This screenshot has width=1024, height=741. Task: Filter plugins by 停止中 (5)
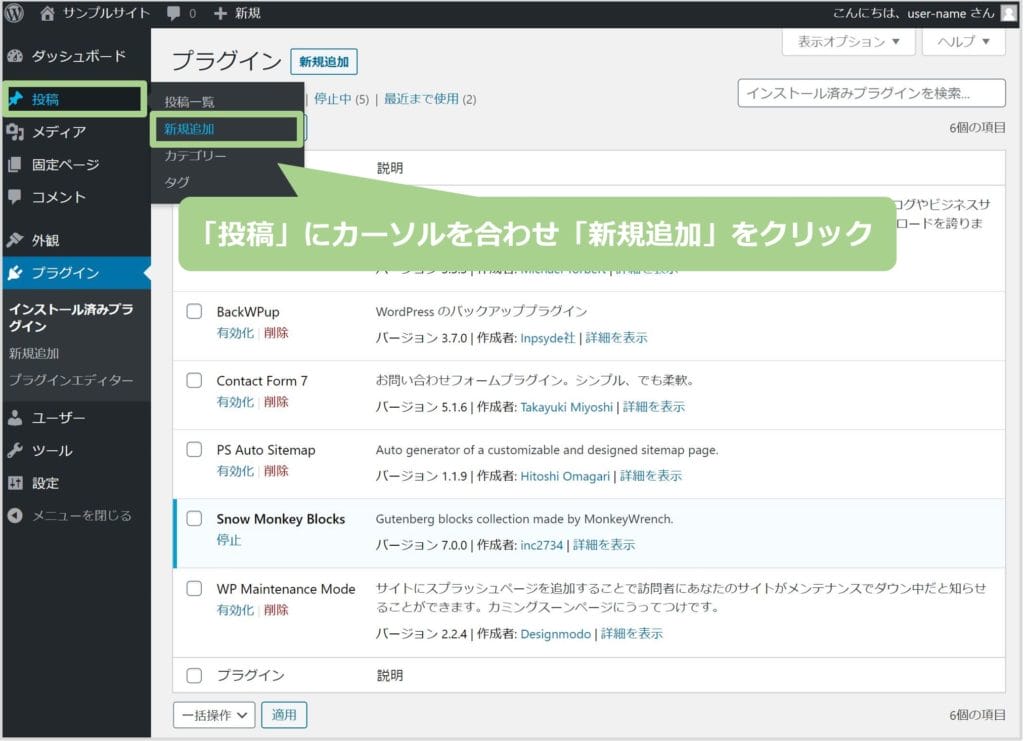coord(342,99)
